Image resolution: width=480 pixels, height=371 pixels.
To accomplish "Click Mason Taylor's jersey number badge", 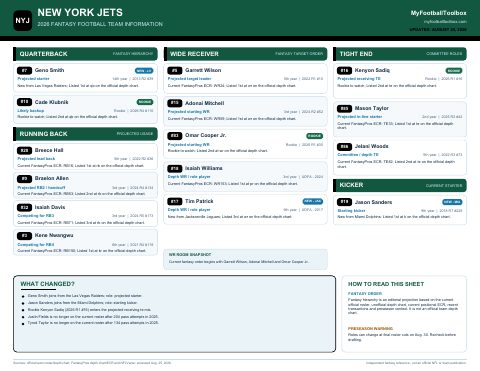I will coord(344,108).
